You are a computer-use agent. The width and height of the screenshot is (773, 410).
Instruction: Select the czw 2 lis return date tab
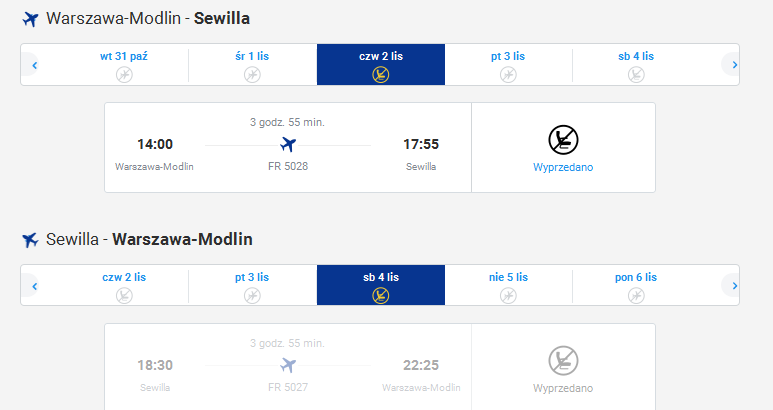click(124, 285)
